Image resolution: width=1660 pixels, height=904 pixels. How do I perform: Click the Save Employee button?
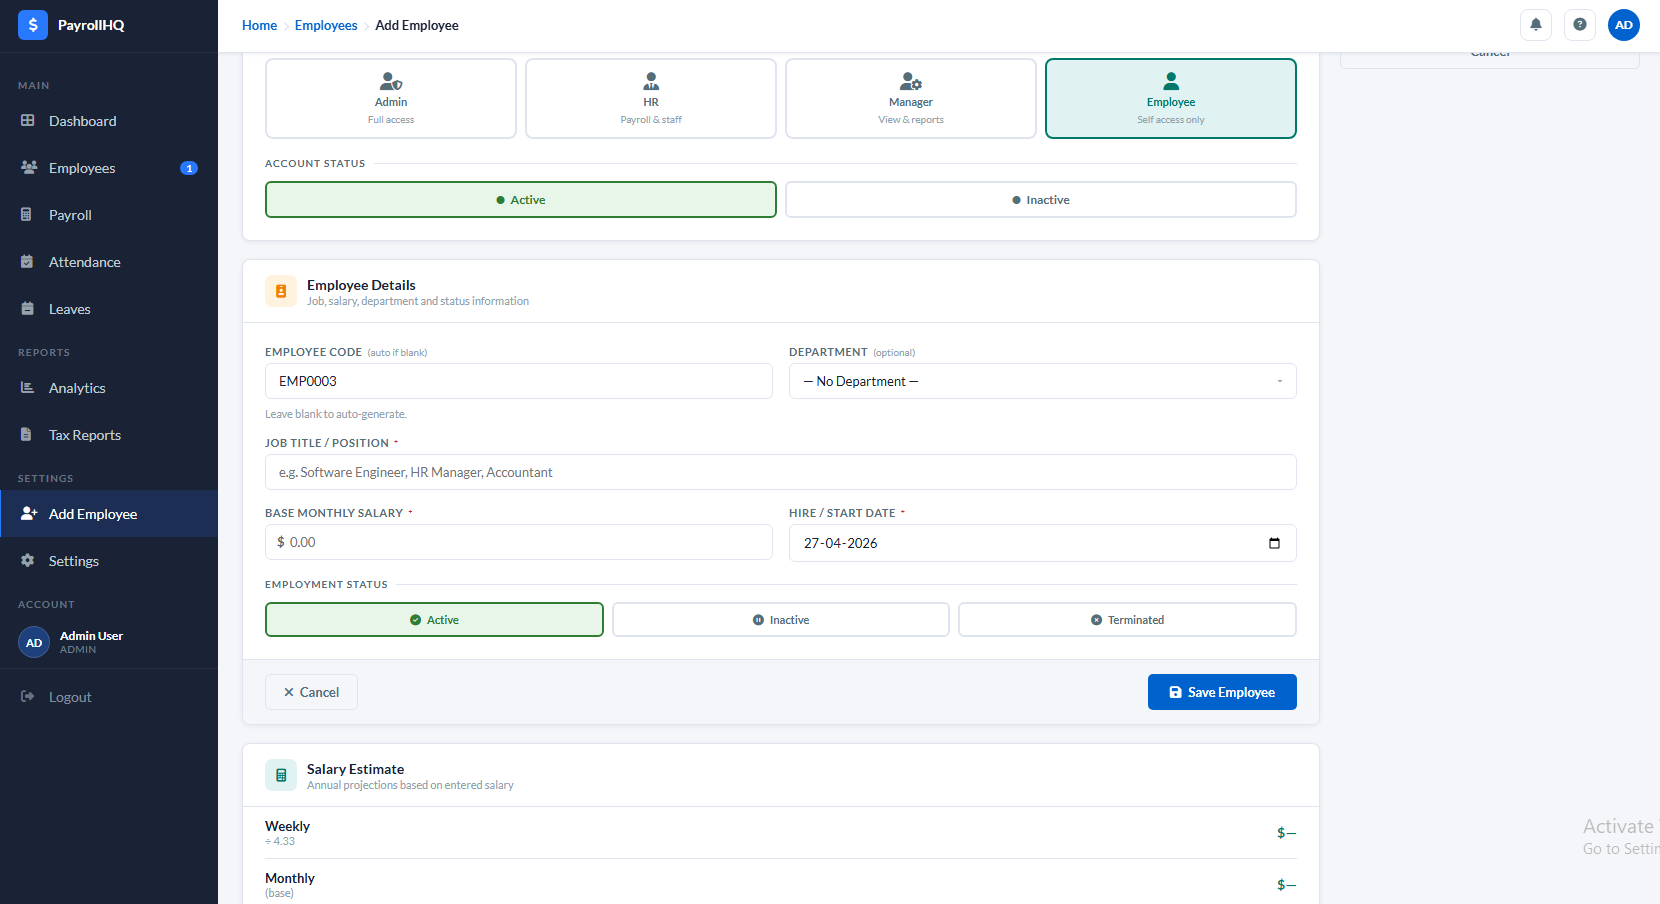(1221, 692)
